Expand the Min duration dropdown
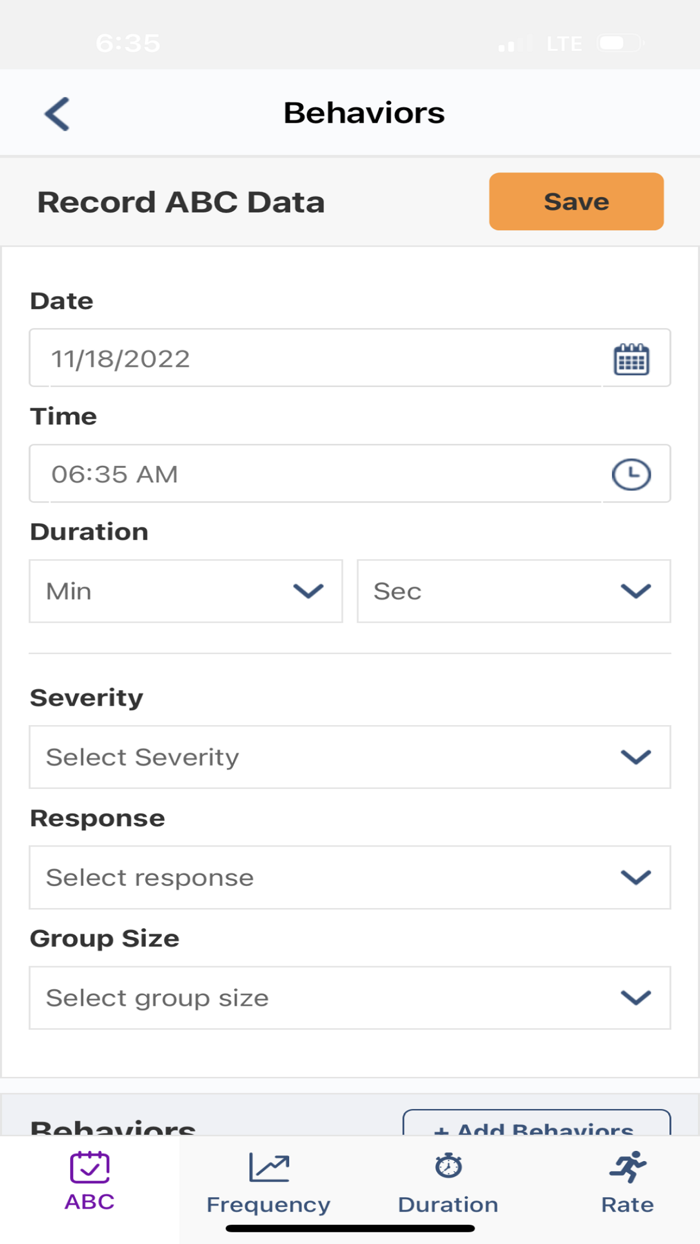 point(186,591)
